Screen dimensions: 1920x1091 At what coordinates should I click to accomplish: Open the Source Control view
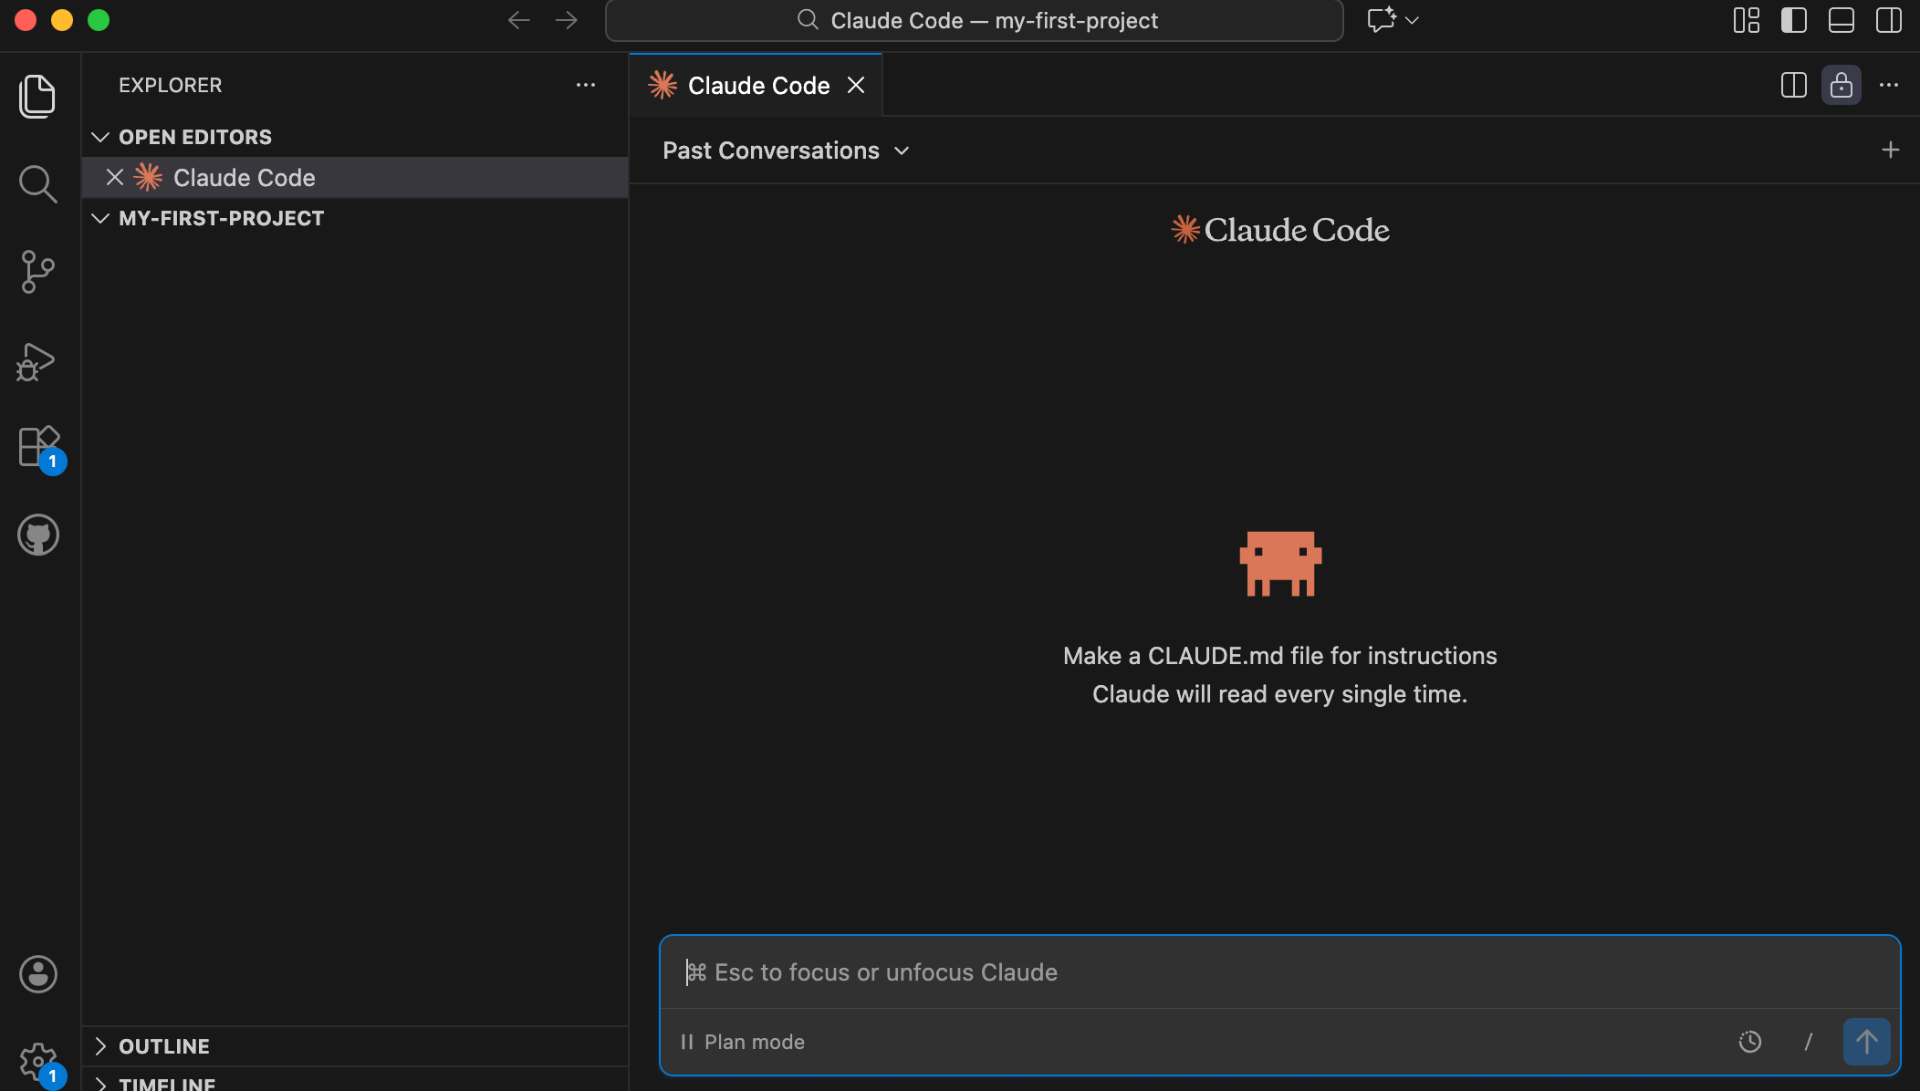click(x=38, y=272)
